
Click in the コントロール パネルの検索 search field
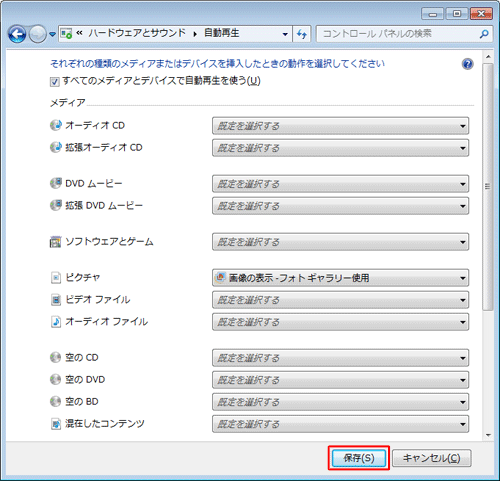point(398,34)
